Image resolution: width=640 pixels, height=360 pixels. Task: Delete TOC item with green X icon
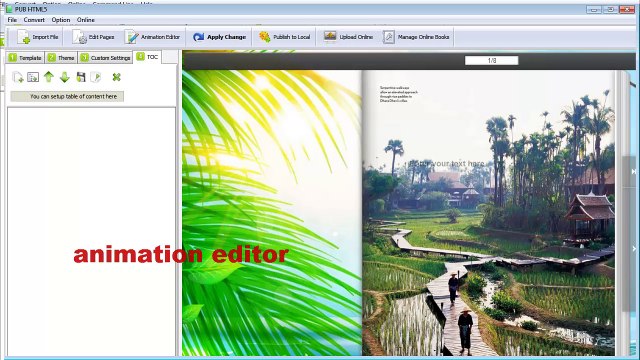(x=117, y=77)
